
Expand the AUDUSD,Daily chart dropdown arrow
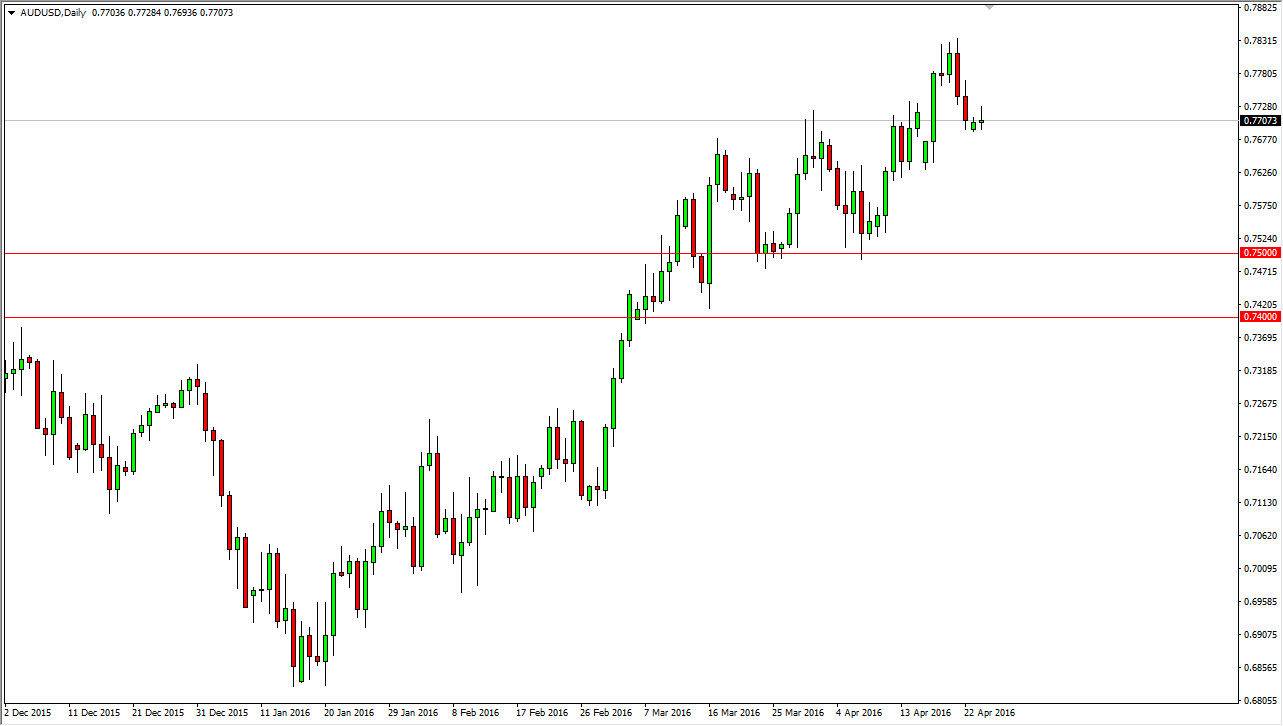coord(12,12)
